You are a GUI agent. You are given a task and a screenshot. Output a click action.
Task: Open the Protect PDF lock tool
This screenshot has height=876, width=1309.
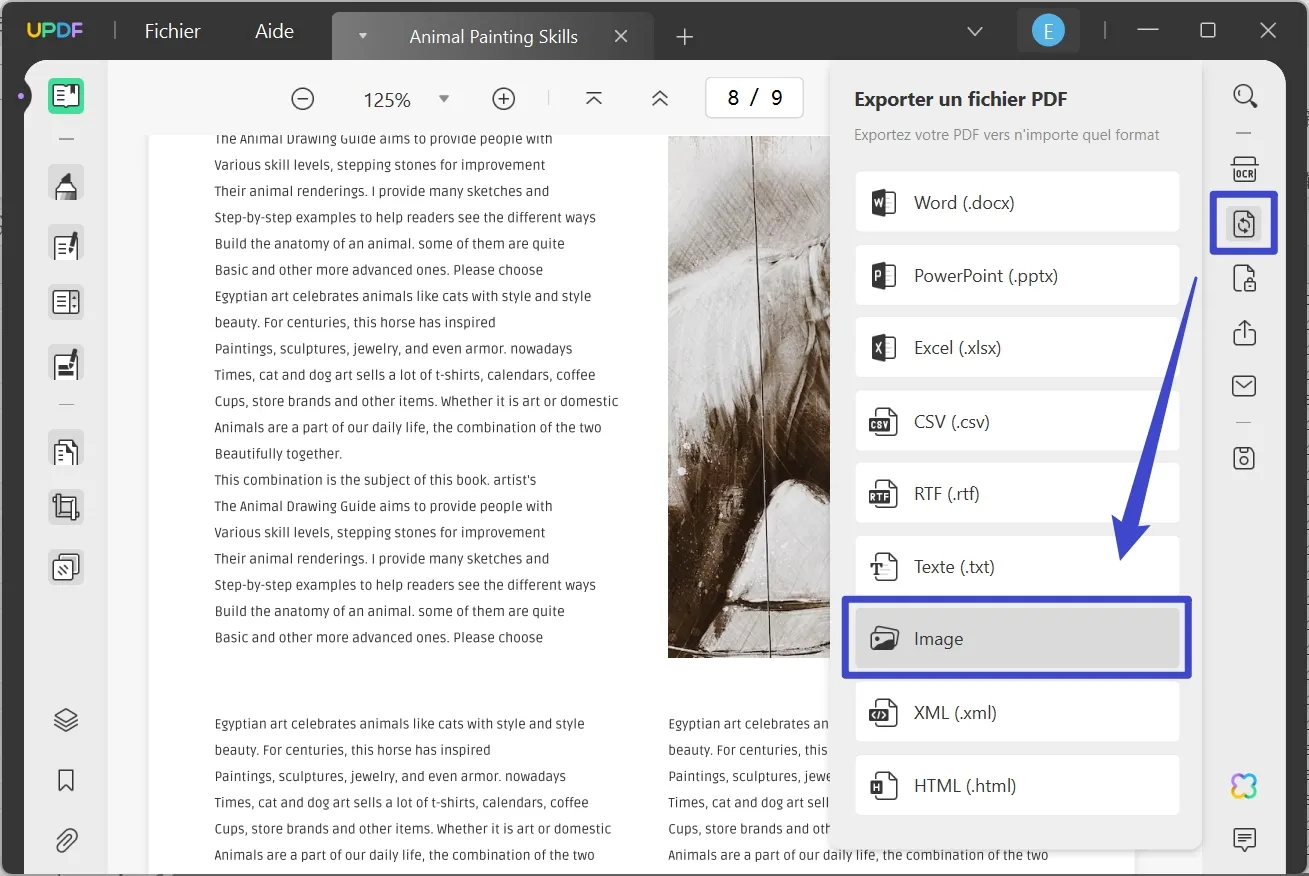click(1245, 278)
